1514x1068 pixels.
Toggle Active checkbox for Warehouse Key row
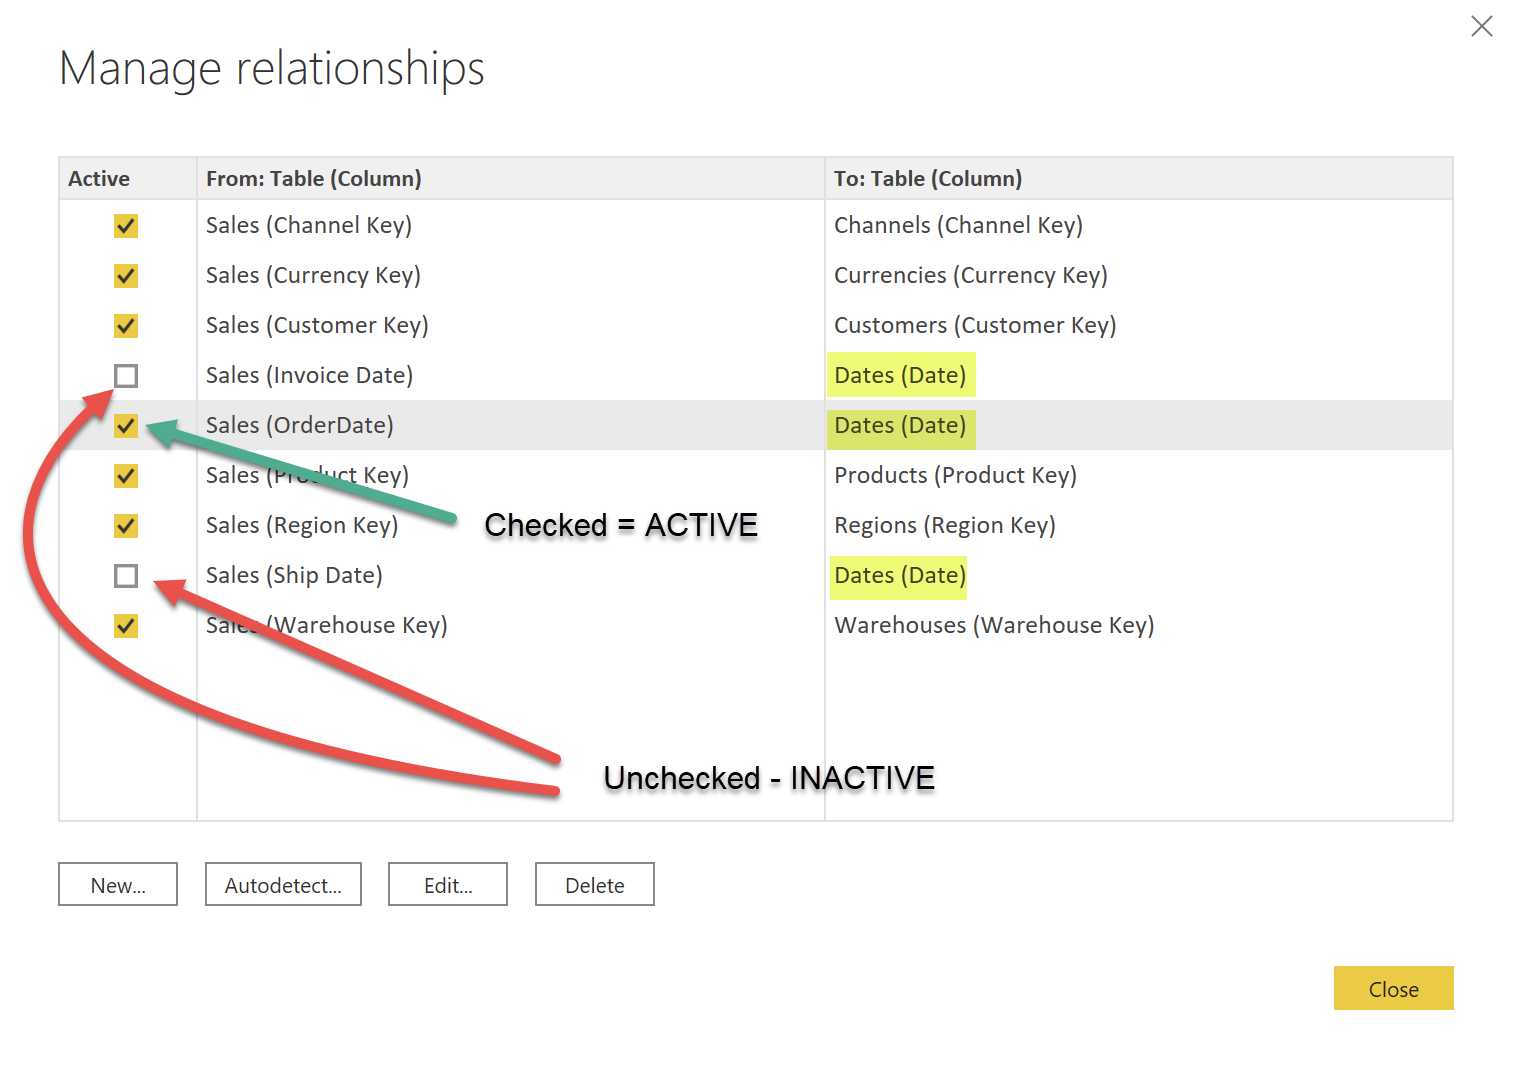point(126,626)
